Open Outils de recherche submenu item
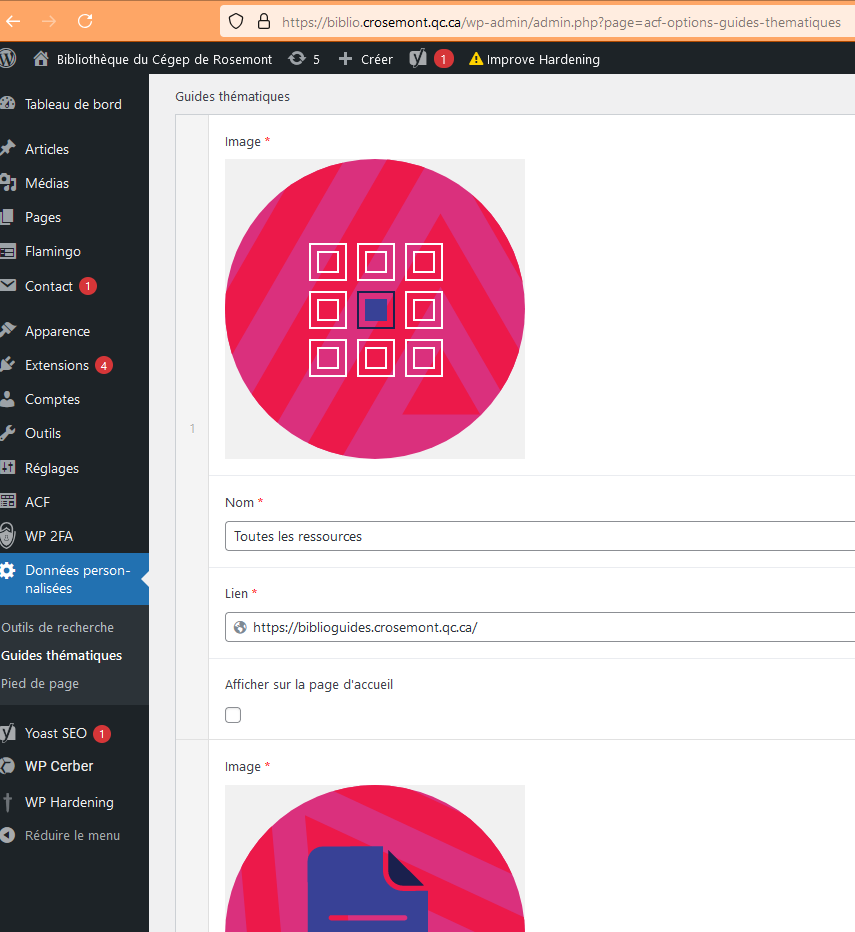Screen dimensions: 855x932 pos(58,627)
